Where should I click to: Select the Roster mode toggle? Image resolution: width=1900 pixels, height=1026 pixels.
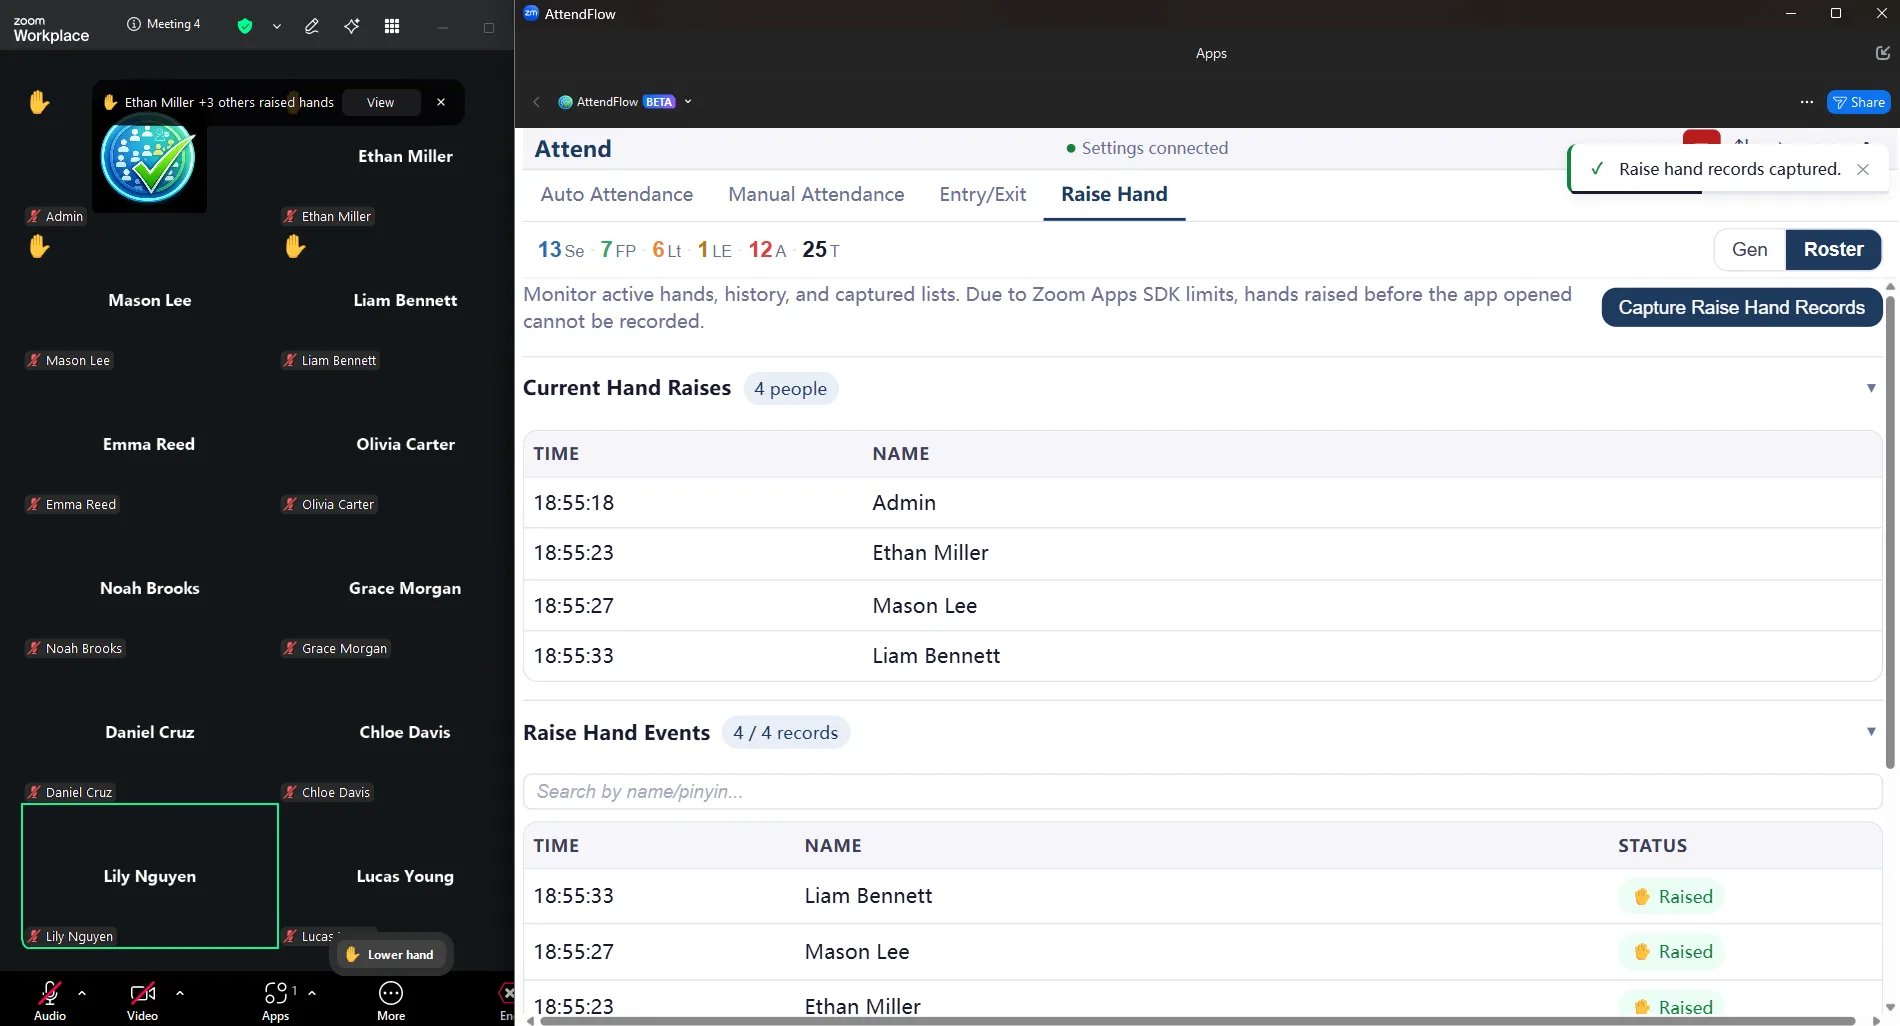(x=1833, y=250)
